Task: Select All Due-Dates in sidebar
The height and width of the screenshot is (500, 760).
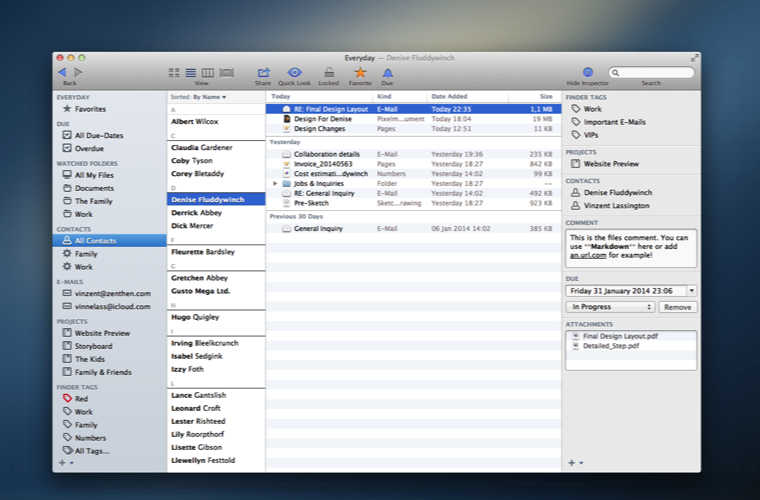Action: (97, 134)
